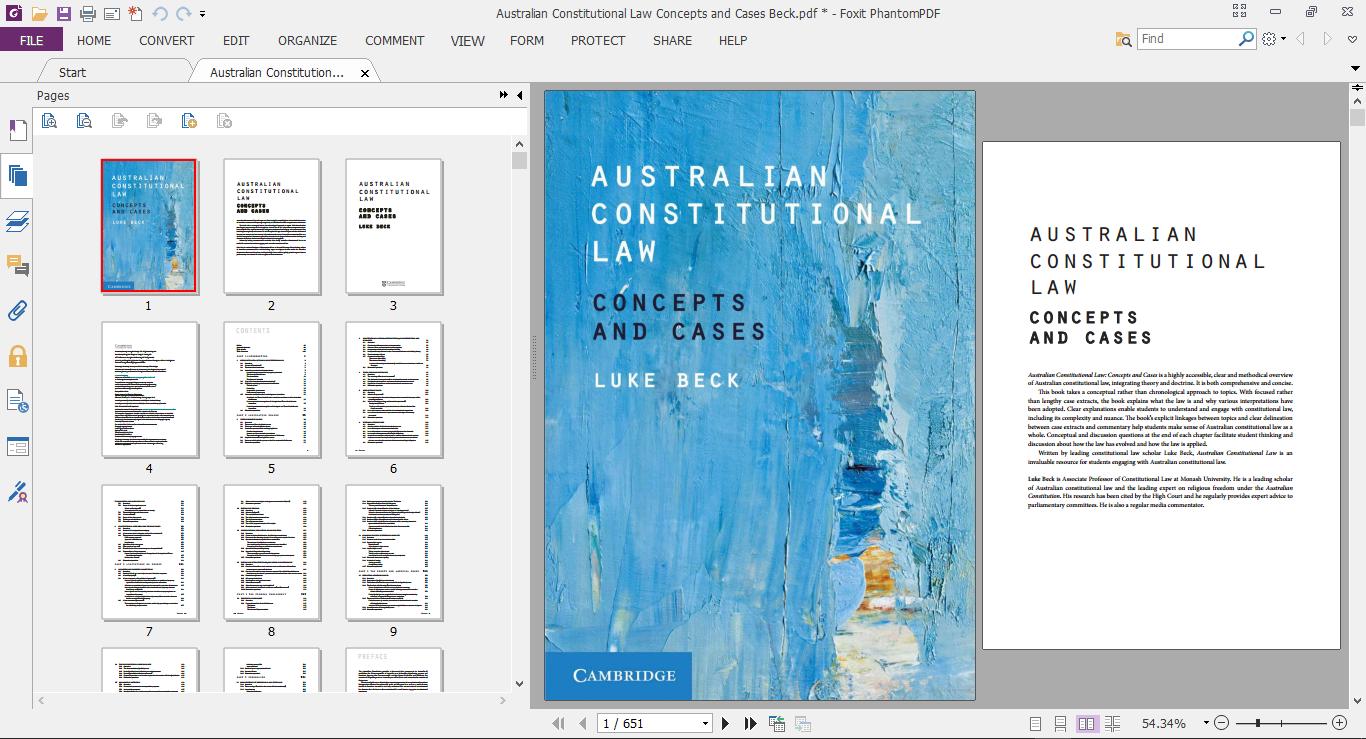Viewport: 1366px width, 739px height.
Task: Click the Pages panel vertical scrollbar down arrow
Action: [x=519, y=684]
